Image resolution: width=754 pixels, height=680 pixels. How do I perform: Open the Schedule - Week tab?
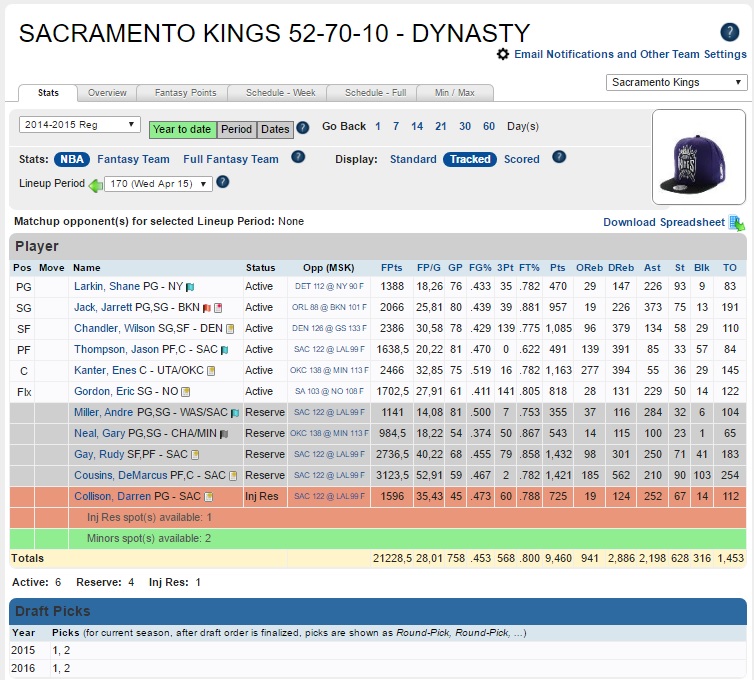point(281,93)
